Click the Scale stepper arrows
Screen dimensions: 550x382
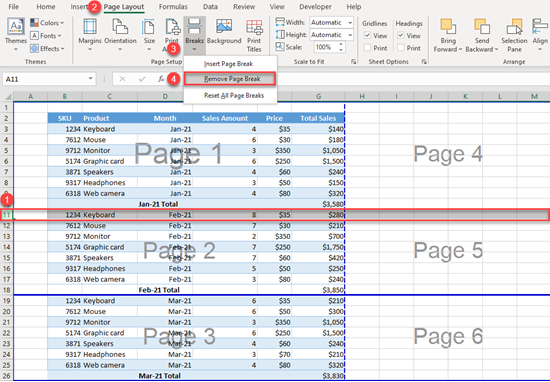[341, 47]
